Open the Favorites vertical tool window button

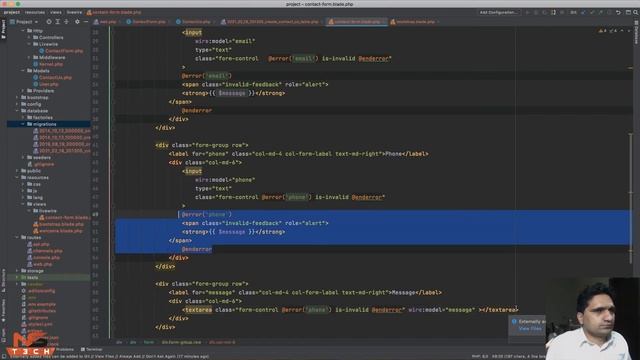[3, 311]
